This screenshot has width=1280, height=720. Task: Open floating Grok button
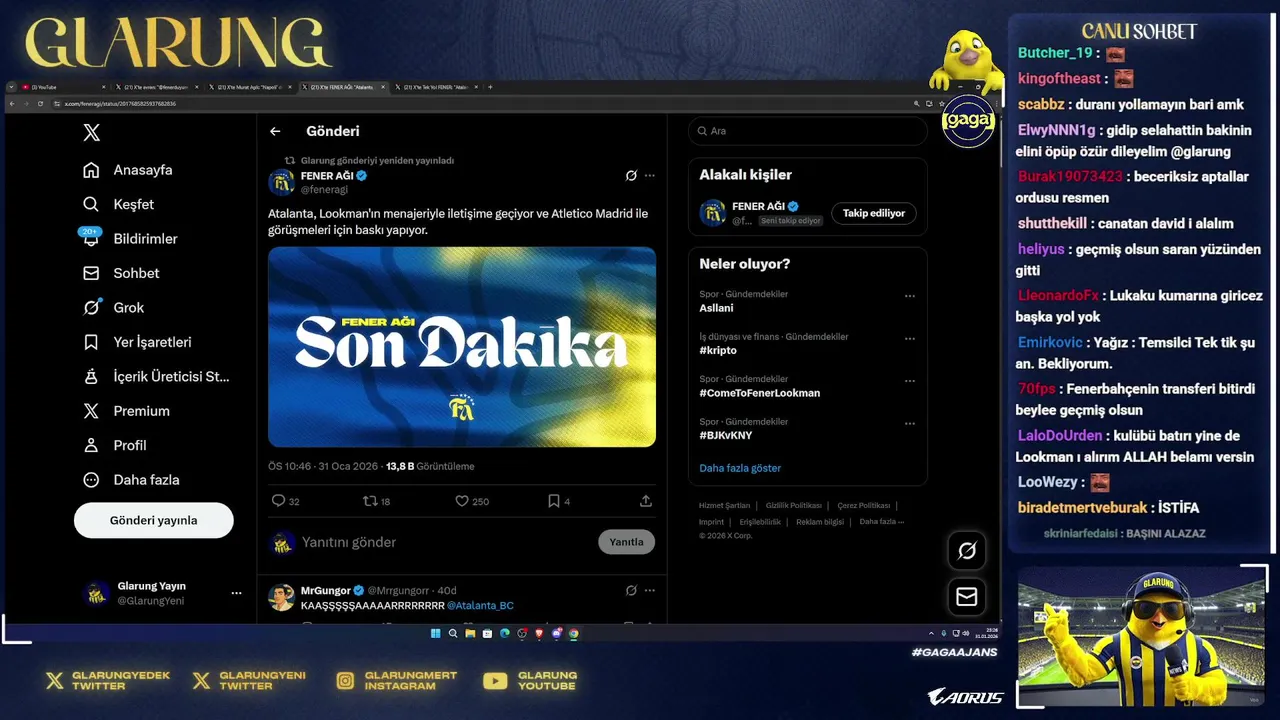click(967, 550)
